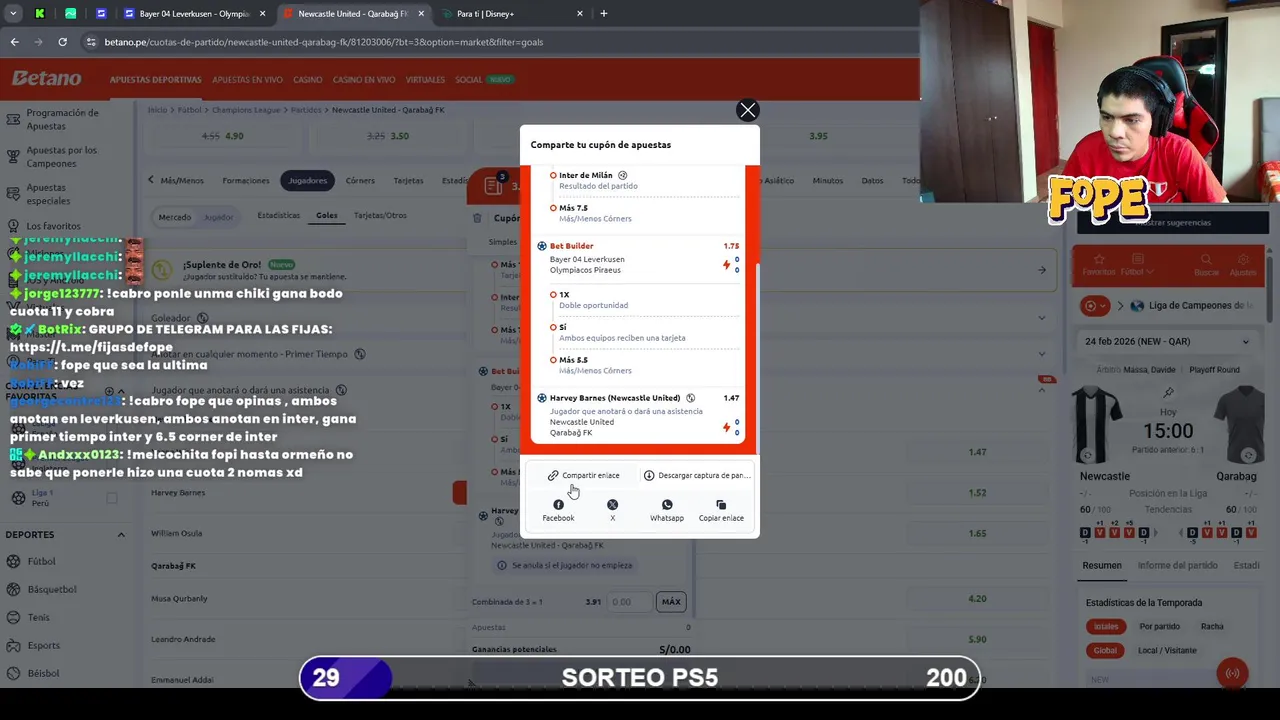Click the pin icon above the 15:00 kickoff time
Screen dimensions: 1280x720
[x=1168, y=393]
